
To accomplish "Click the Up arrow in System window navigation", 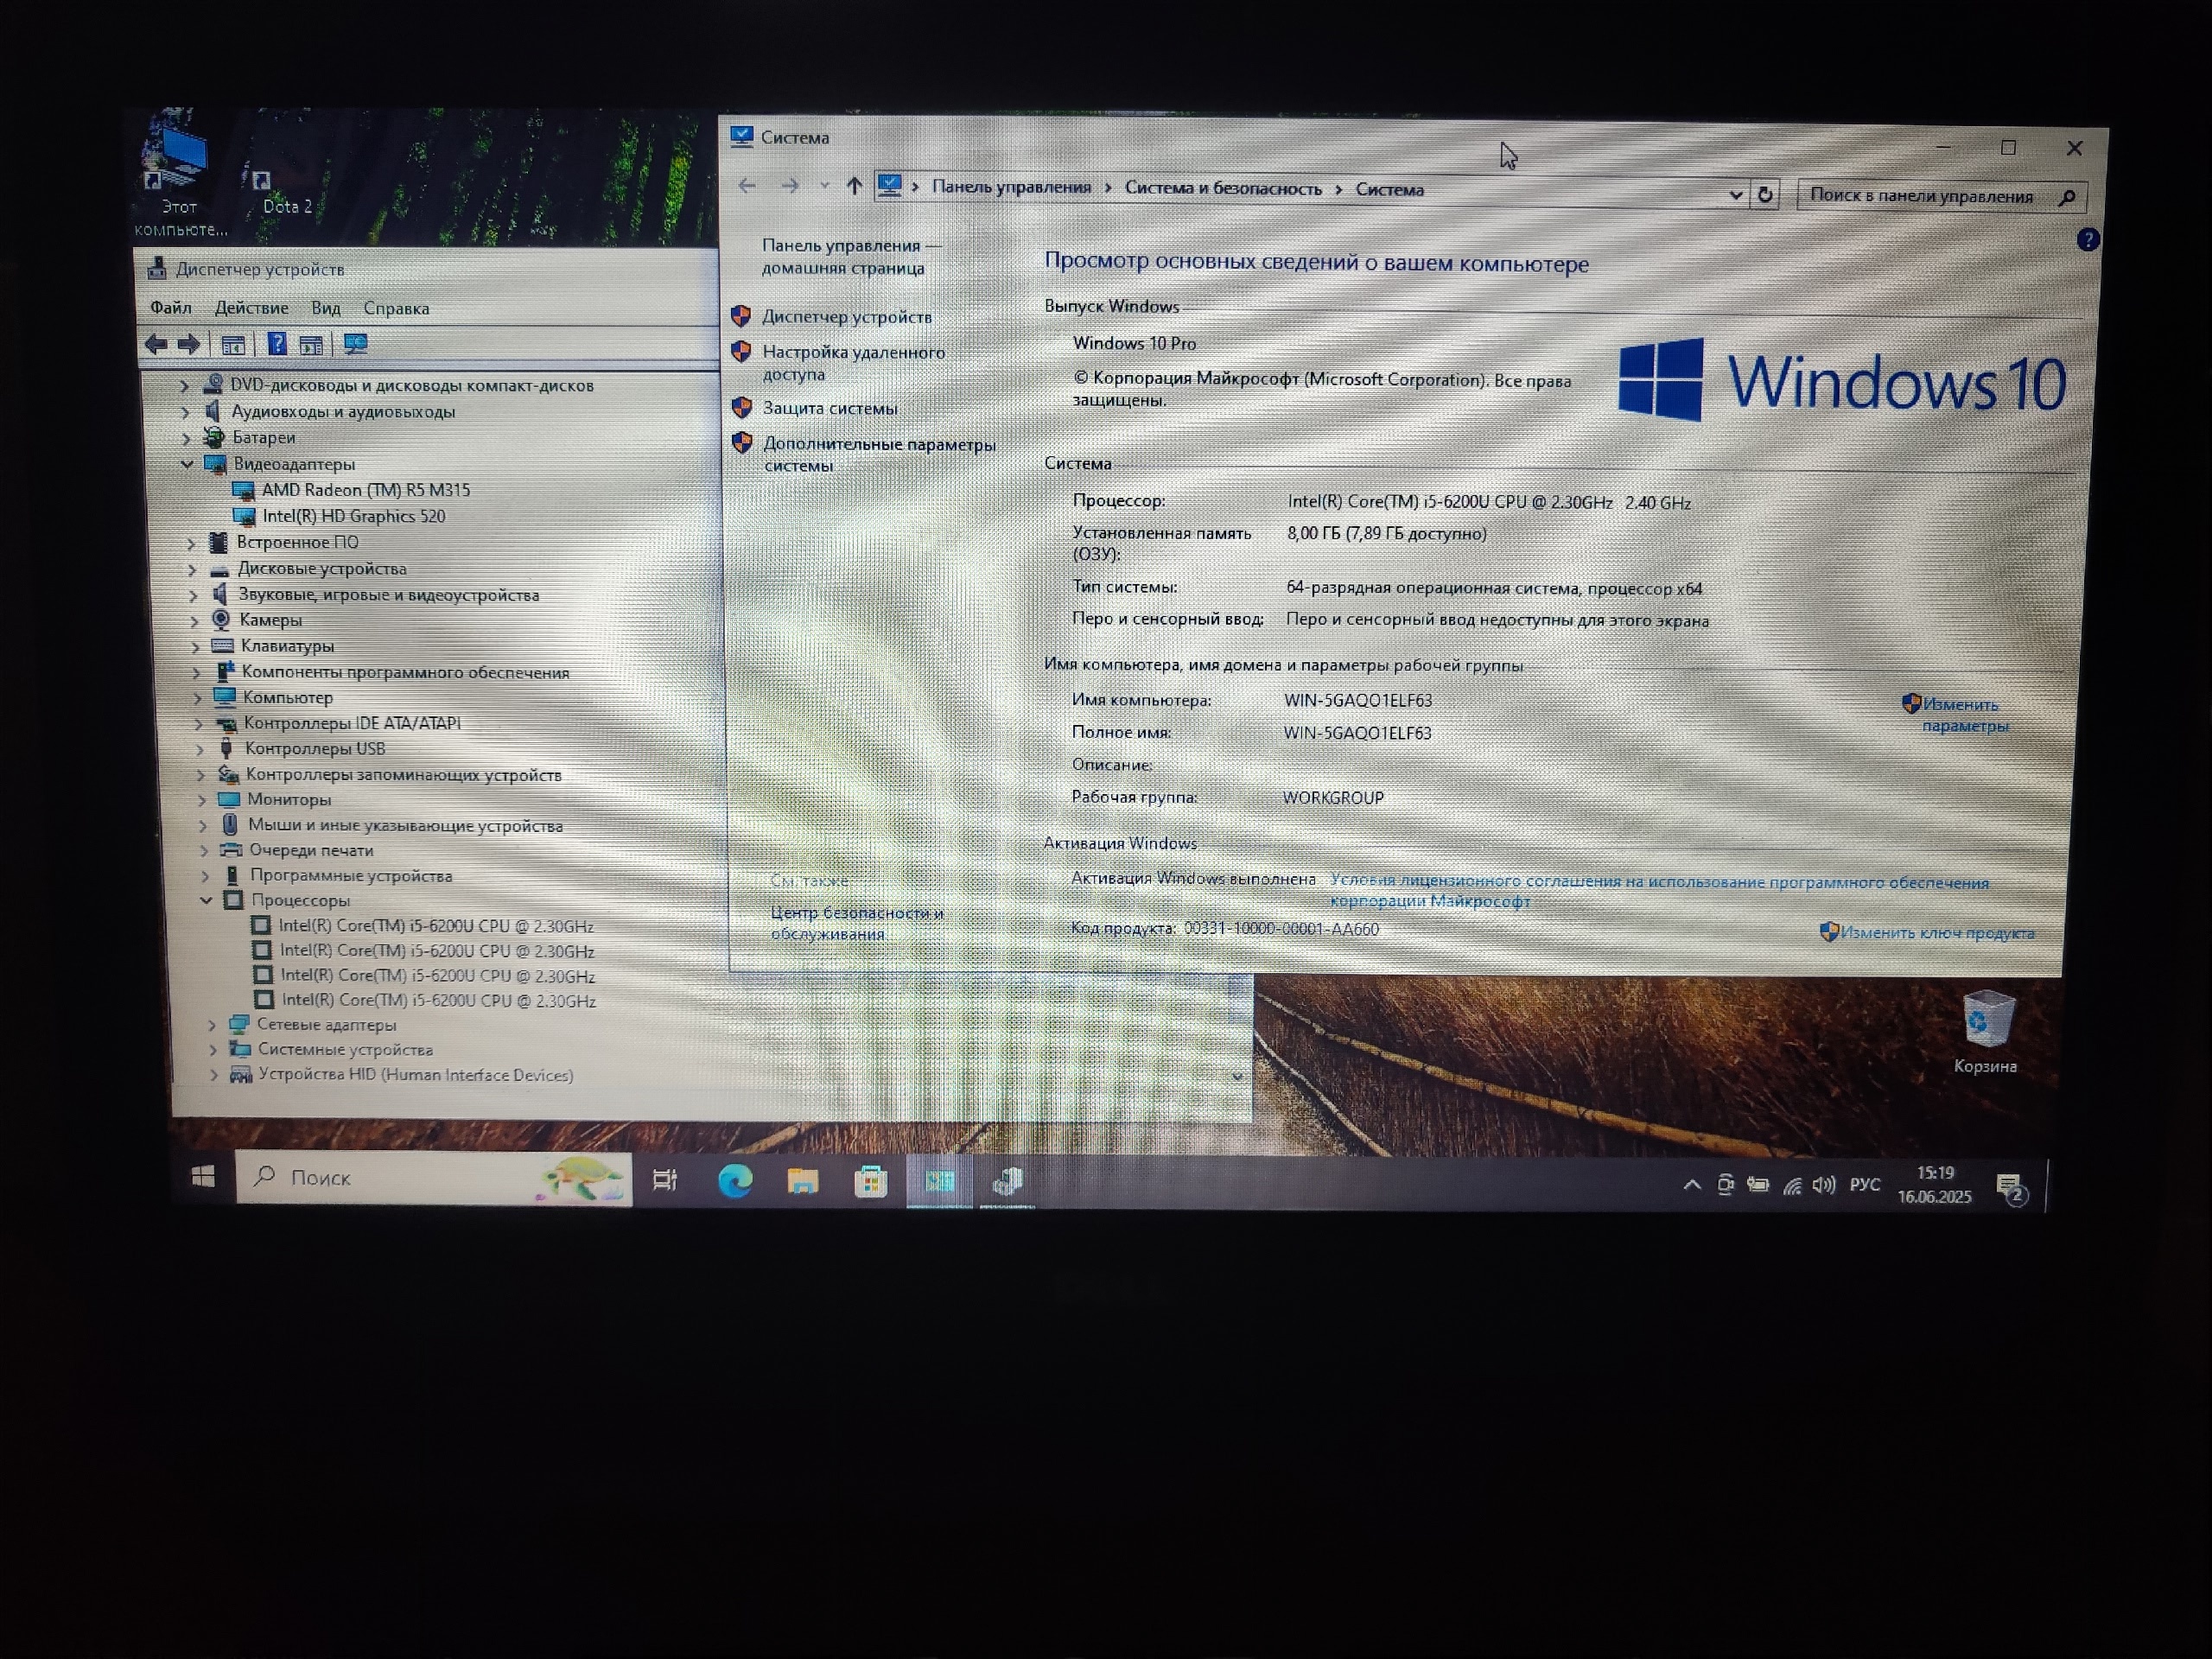I will [854, 186].
